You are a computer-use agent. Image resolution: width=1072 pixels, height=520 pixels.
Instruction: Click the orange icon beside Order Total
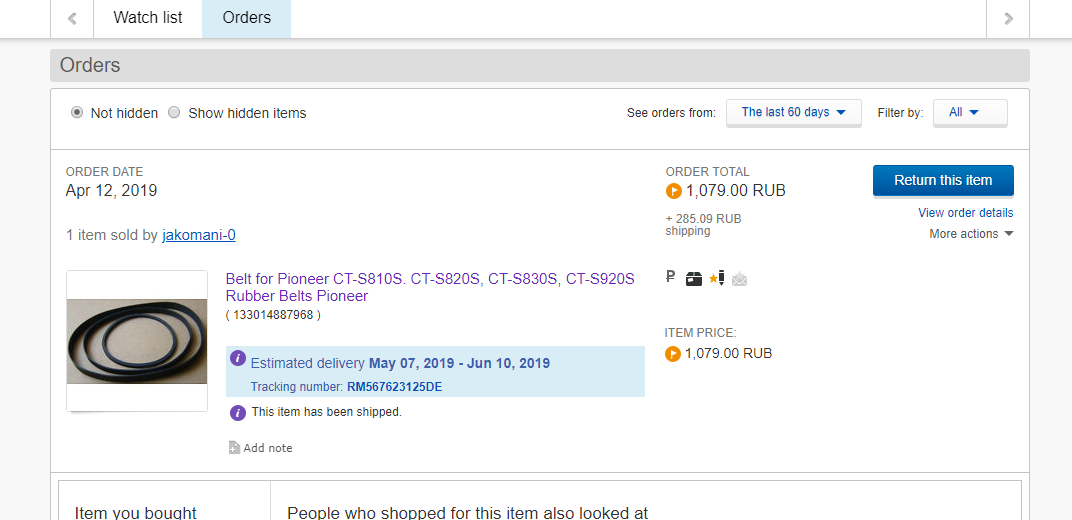673,190
